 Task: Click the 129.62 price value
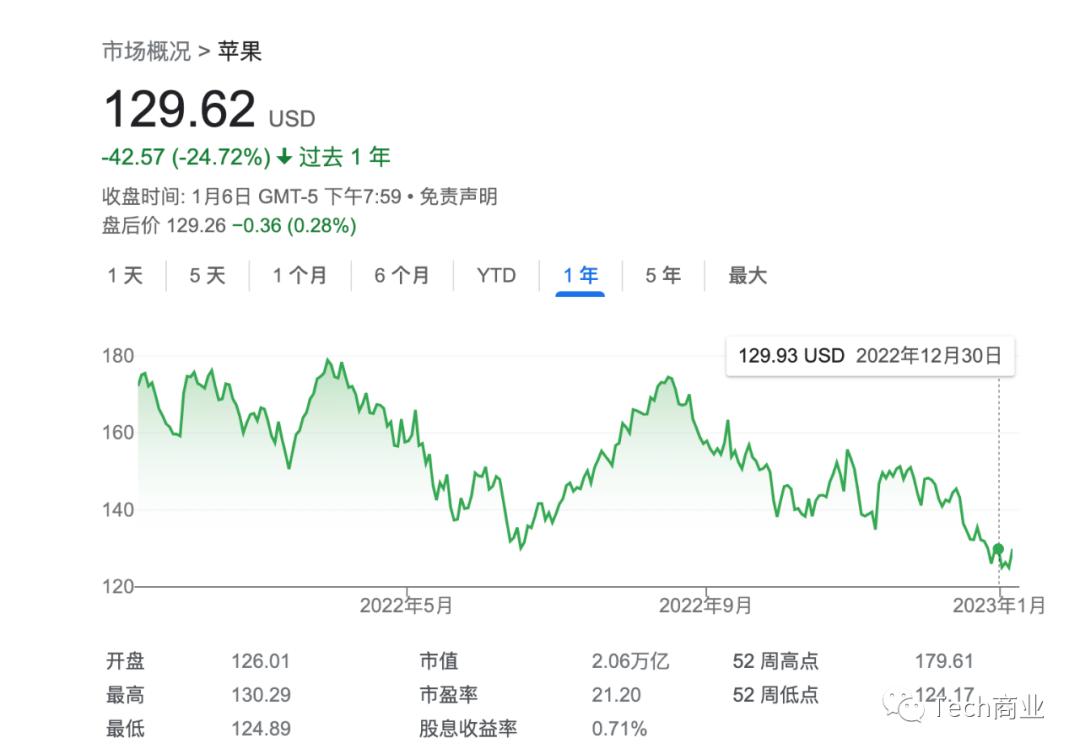pyautogui.click(x=180, y=109)
